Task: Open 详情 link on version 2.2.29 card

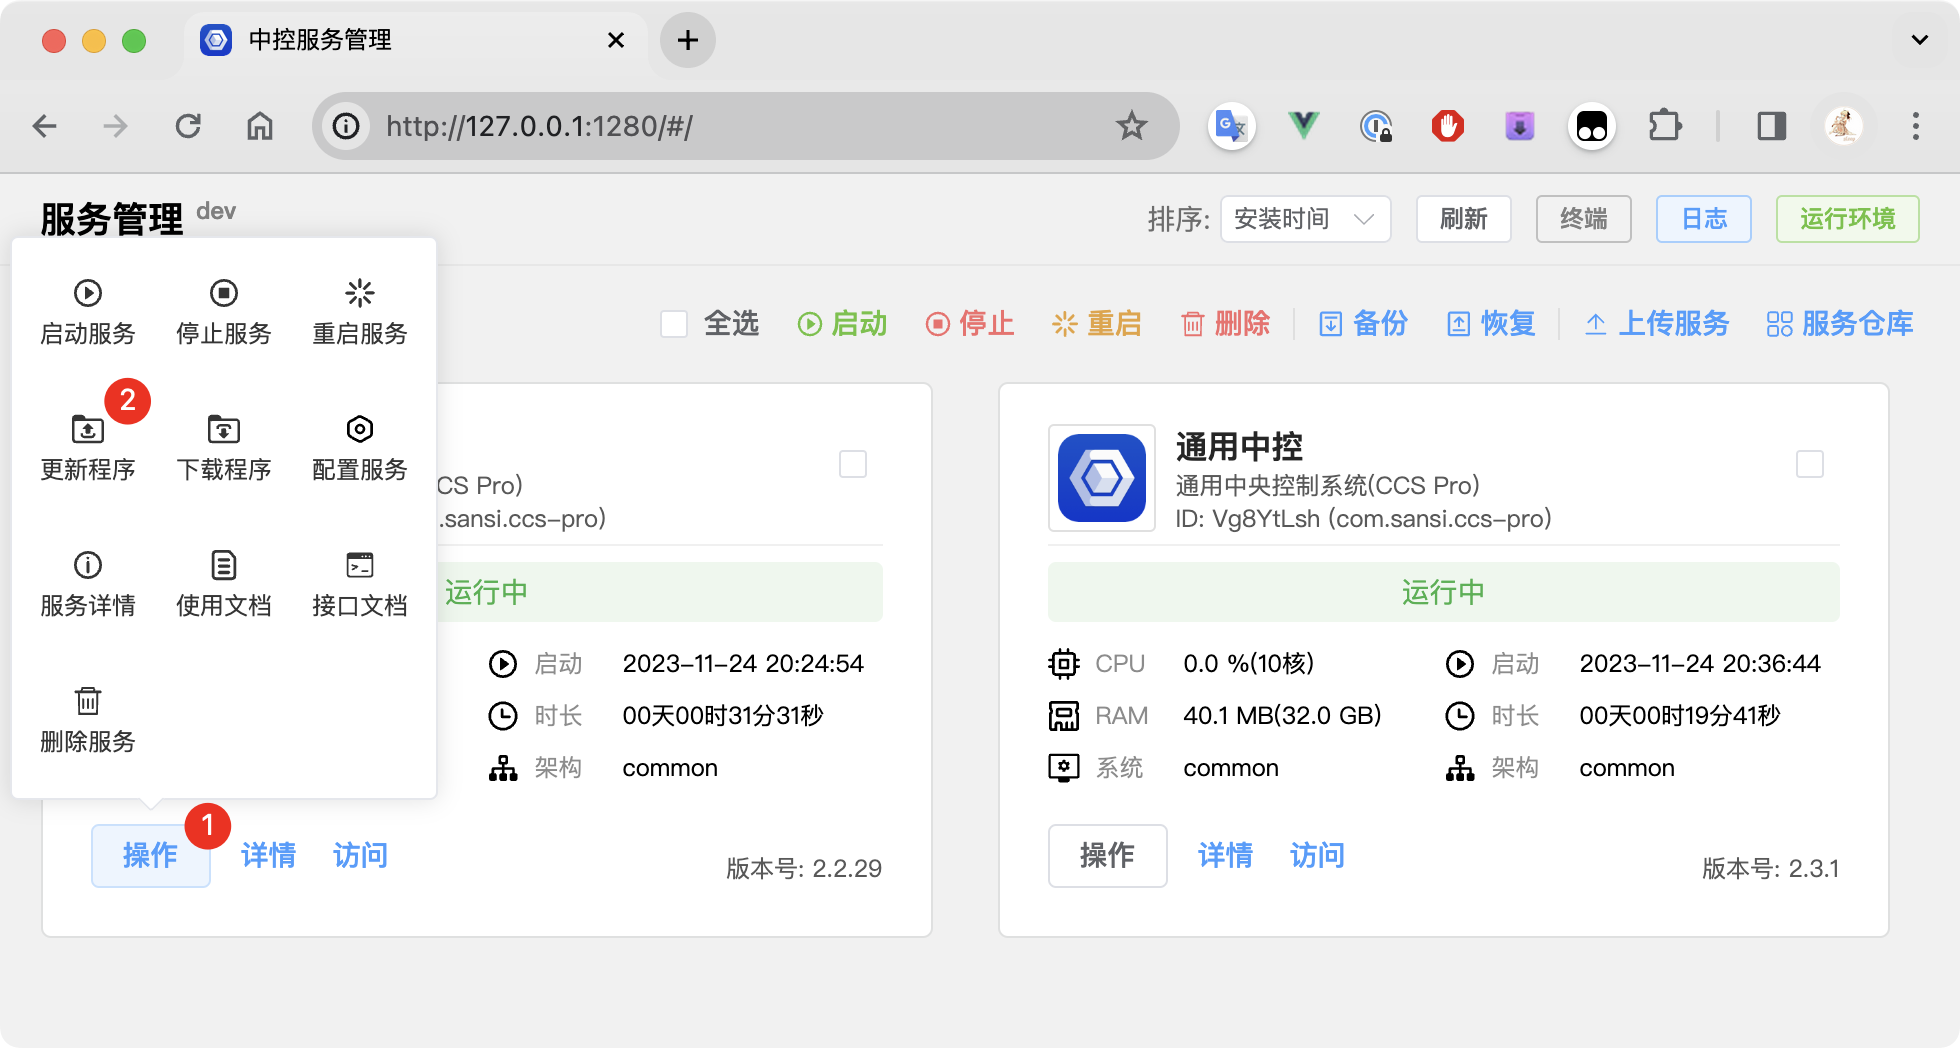Action: click(269, 856)
